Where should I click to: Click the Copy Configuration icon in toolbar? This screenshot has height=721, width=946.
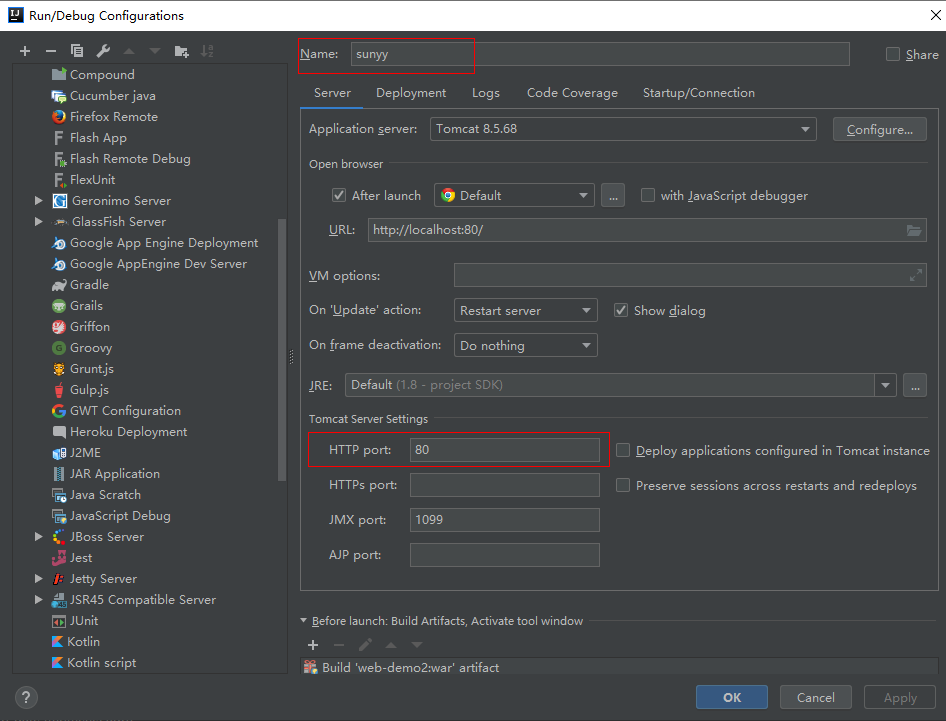coord(77,51)
